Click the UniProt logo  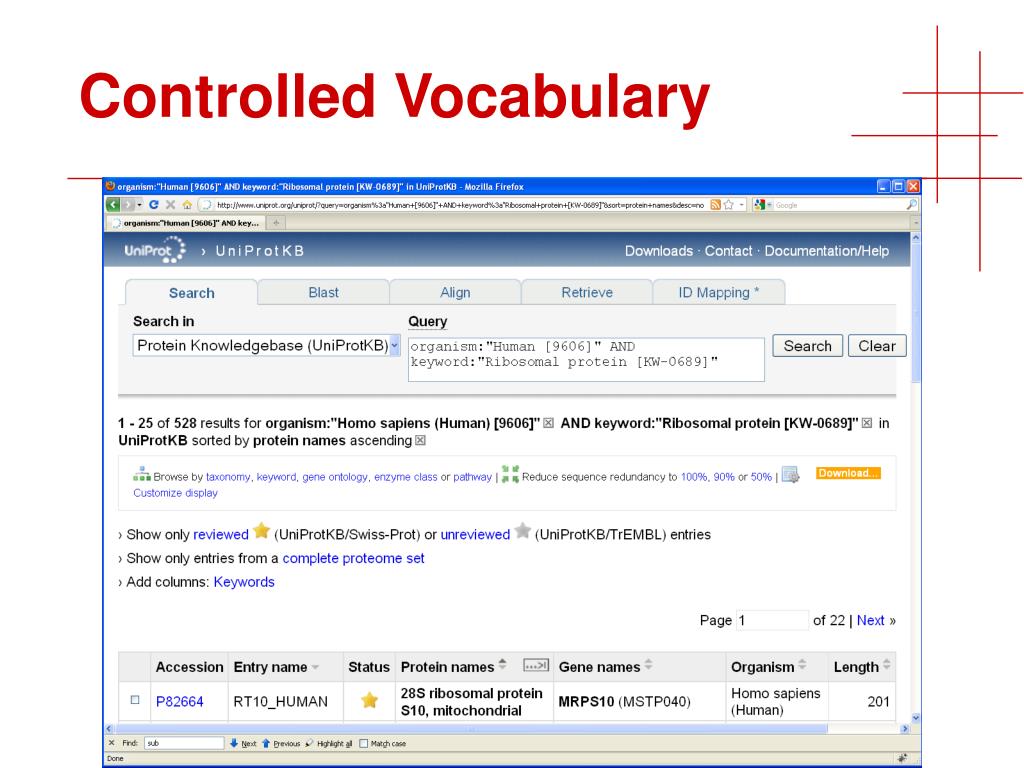click(x=155, y=251)
